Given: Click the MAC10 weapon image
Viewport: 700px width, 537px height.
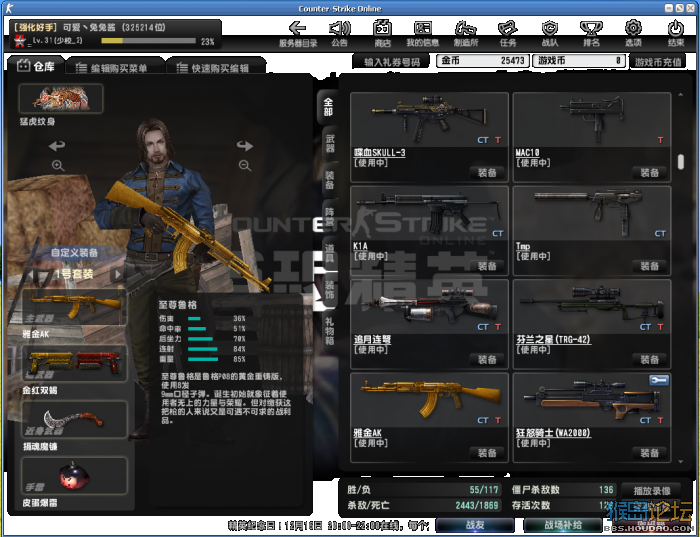Looking at the screenshot, I should [x=592, y=118].
